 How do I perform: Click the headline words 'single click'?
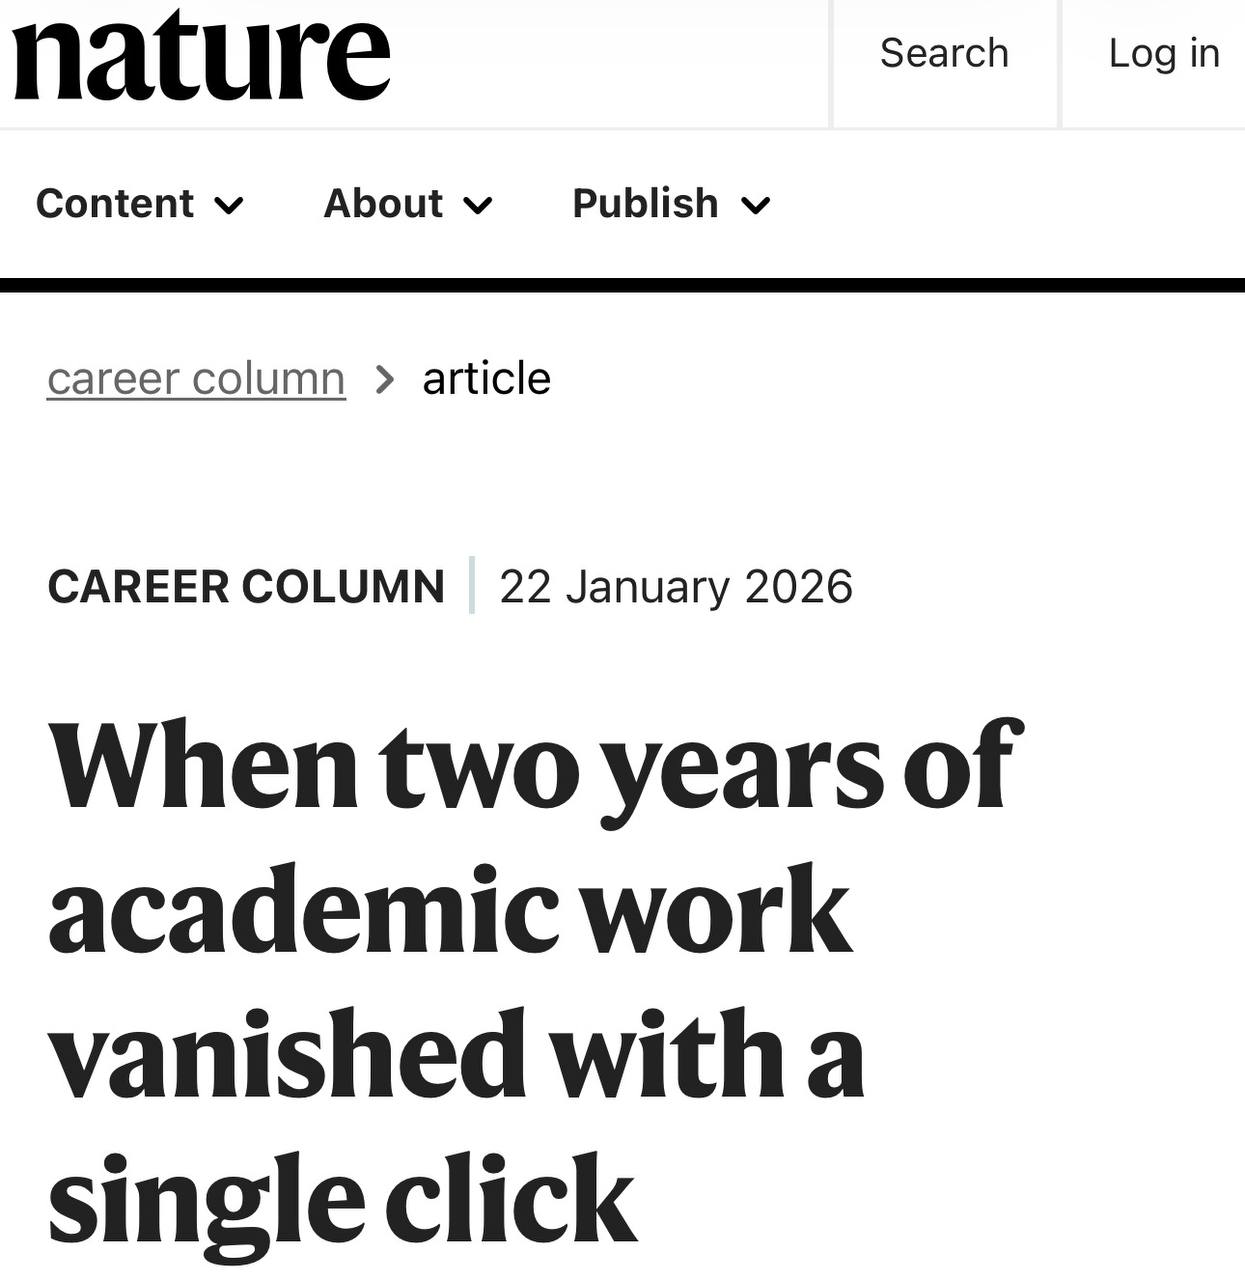(x=342, y=1198)
